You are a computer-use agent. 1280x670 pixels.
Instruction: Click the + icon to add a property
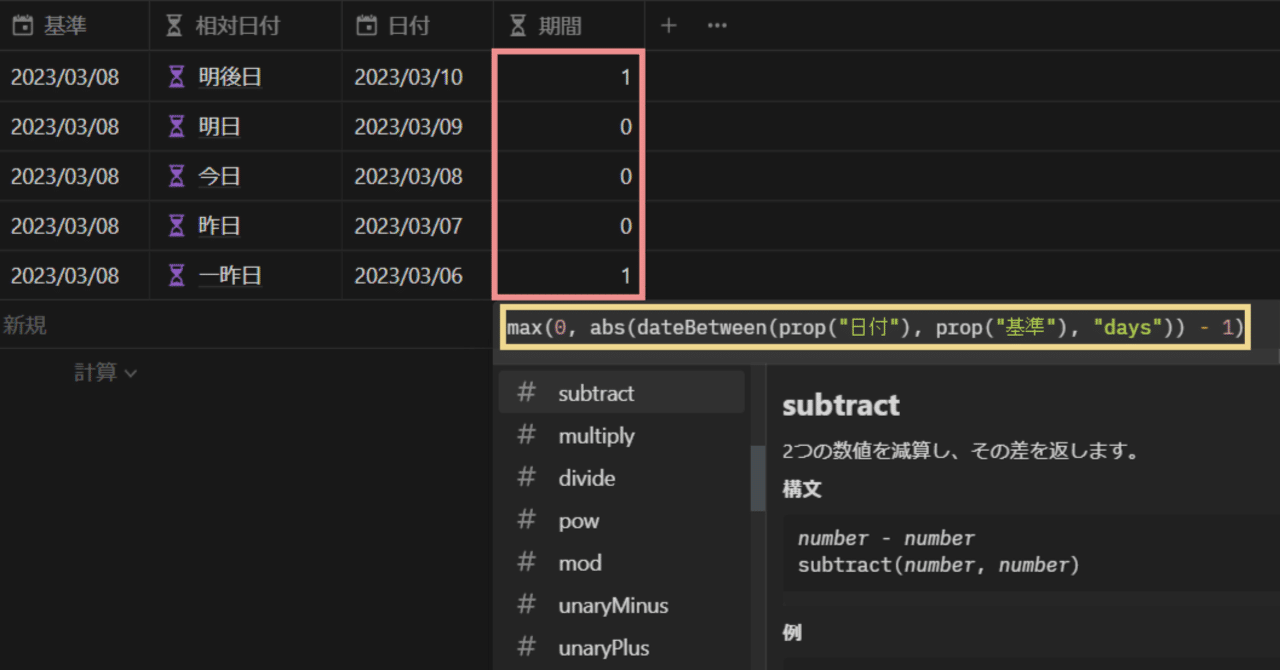(668, 24)
